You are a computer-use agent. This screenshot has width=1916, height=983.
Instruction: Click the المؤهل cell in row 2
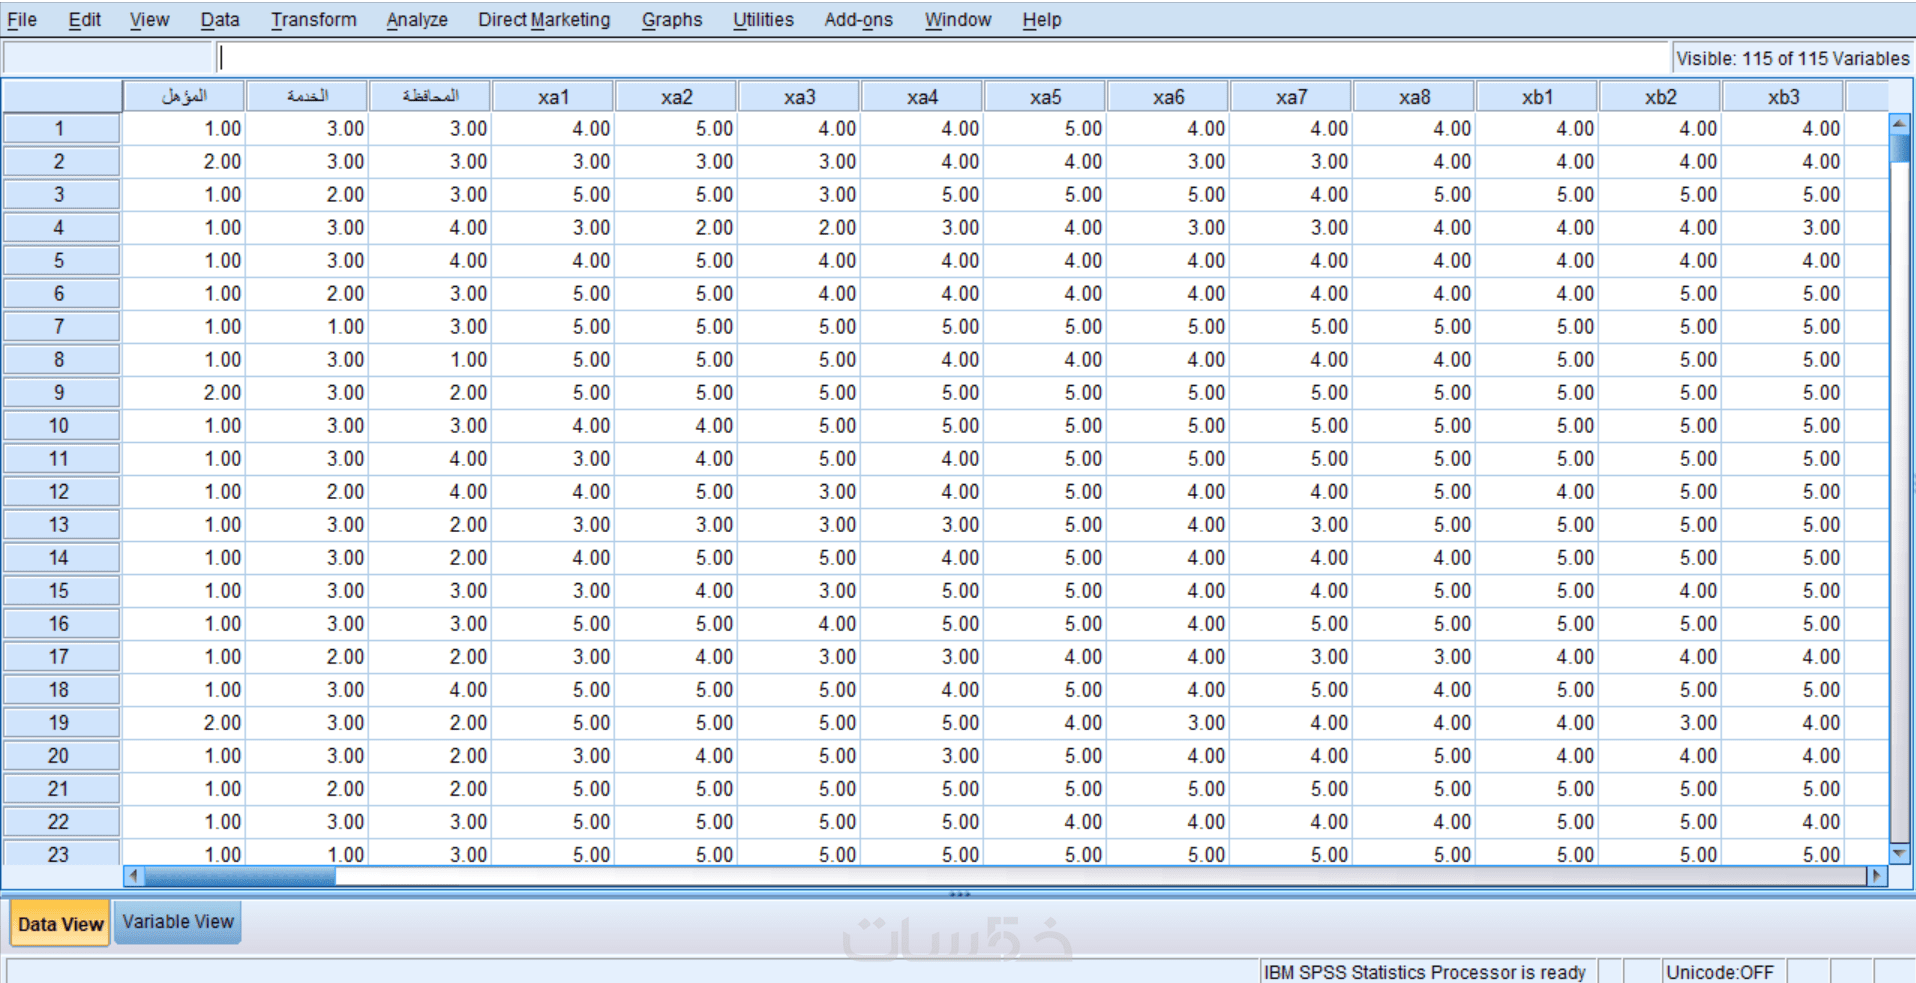(x=184, y=161)
